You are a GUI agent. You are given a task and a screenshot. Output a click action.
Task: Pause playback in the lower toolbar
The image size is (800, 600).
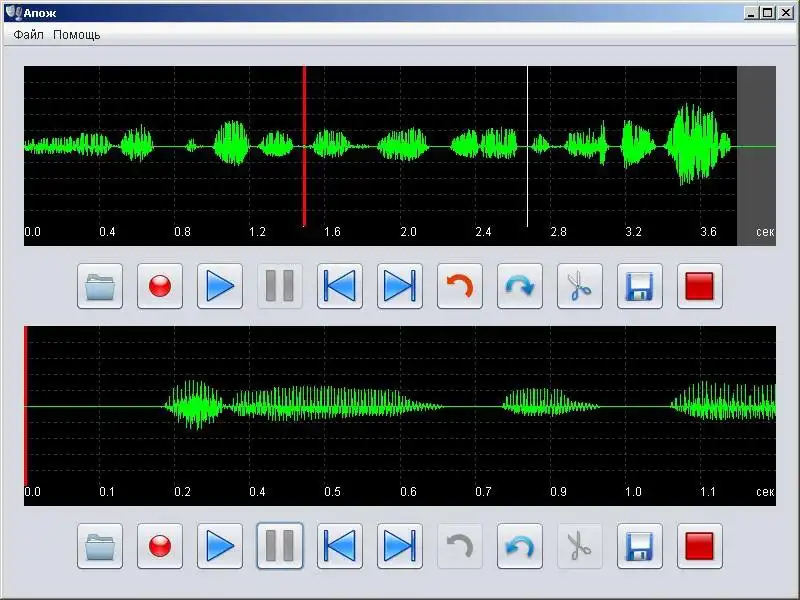click(x=280, y=546)
